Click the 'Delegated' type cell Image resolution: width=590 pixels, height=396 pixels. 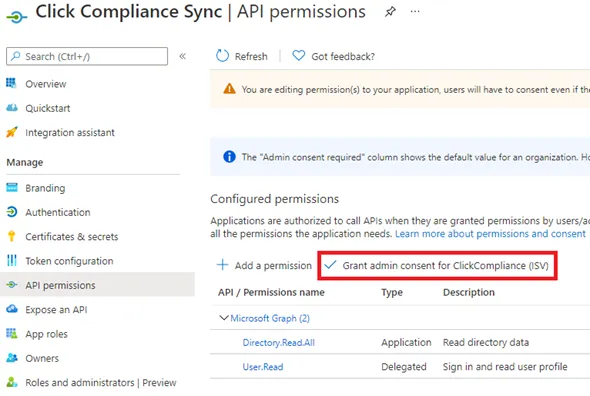click(404, 367)
